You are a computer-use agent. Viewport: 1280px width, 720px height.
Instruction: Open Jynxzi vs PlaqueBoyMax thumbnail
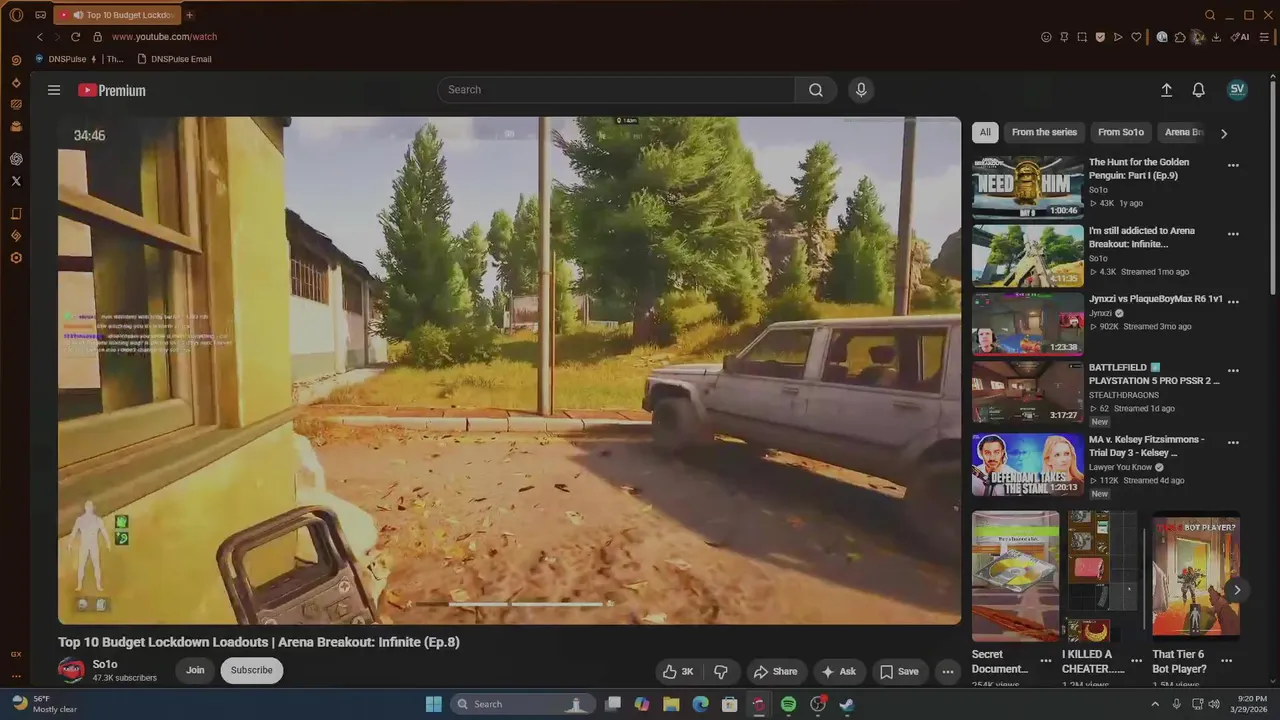[x=1028, y=324]
